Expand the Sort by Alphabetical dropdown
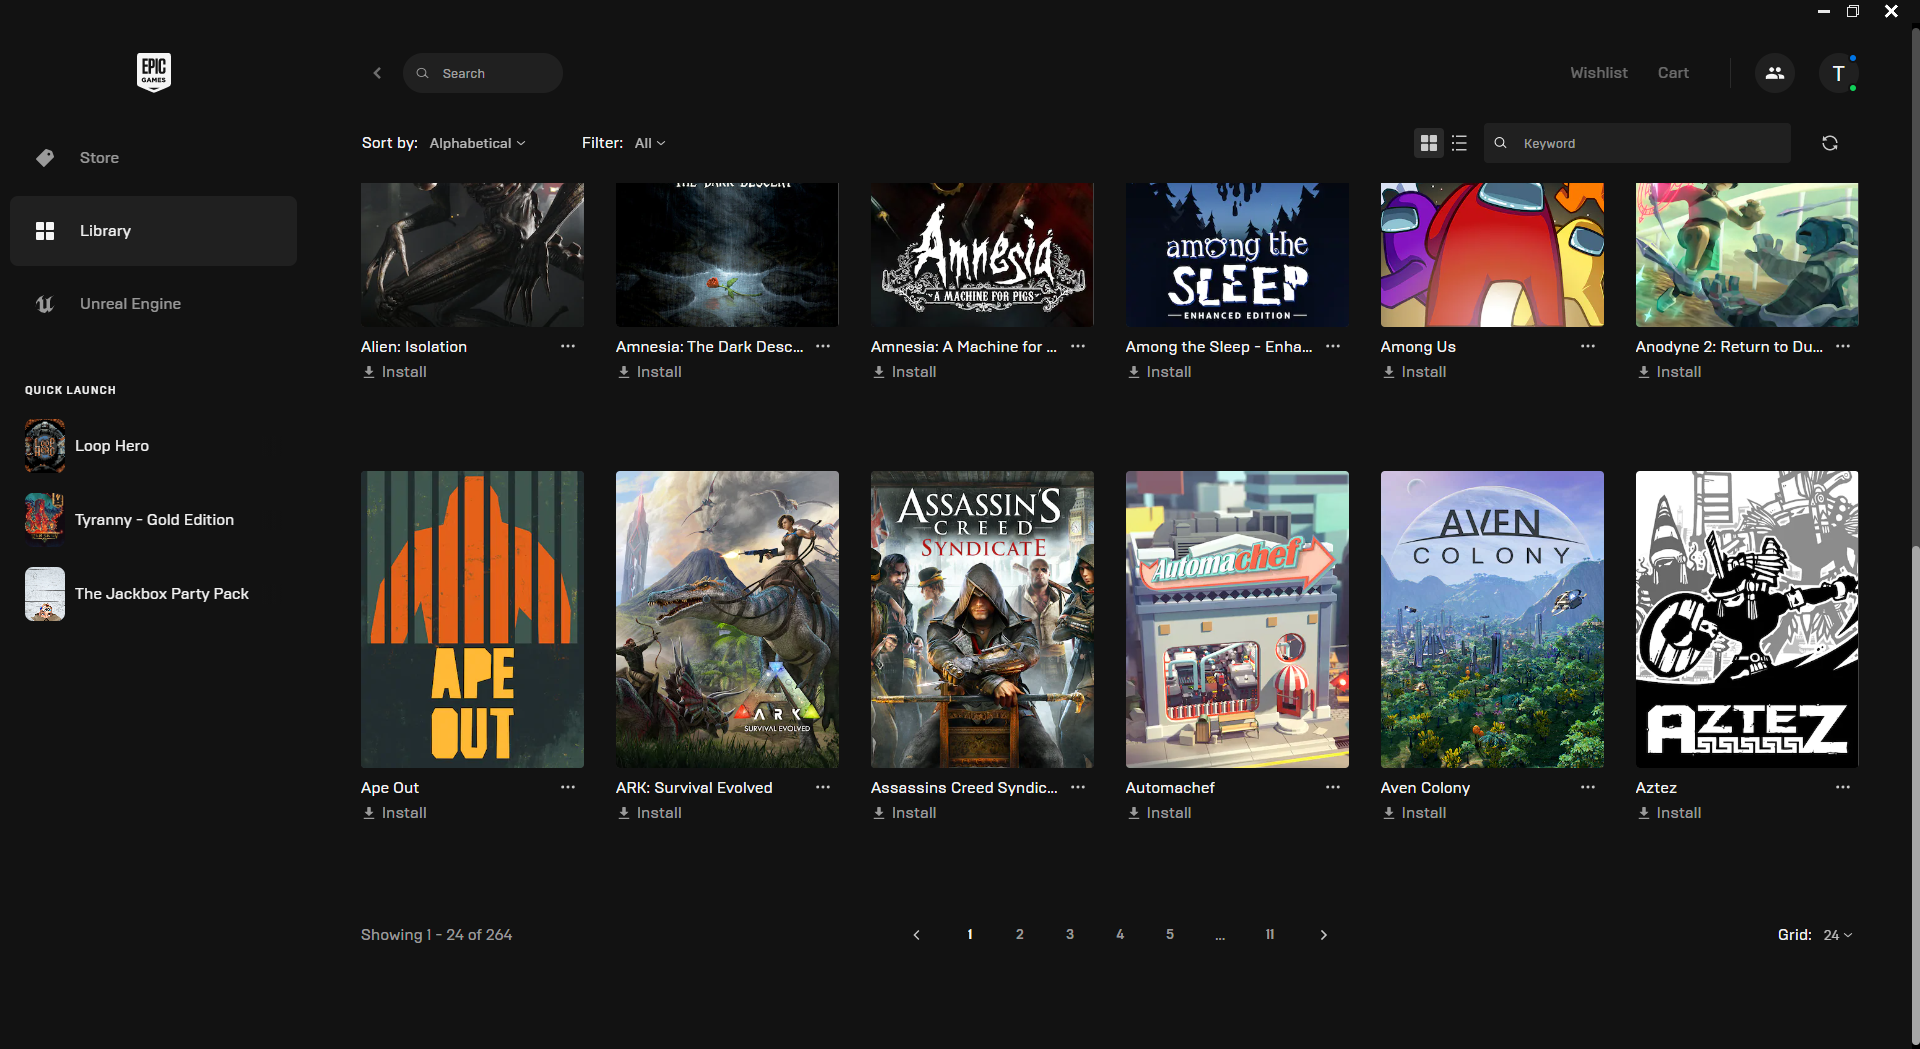 [x=477, y=143]
